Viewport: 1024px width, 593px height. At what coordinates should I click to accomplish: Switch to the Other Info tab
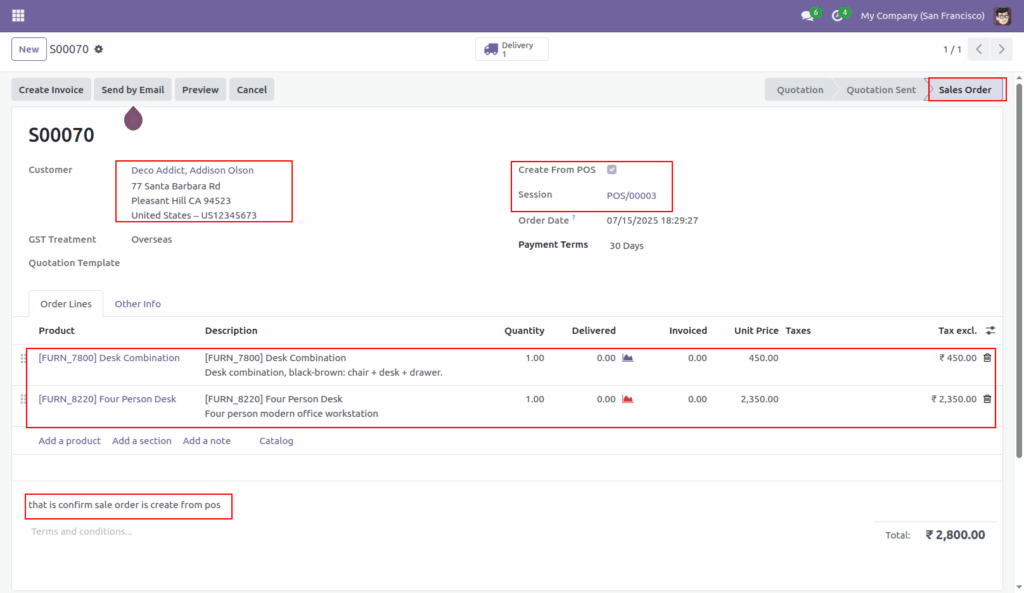click(137, 304)
